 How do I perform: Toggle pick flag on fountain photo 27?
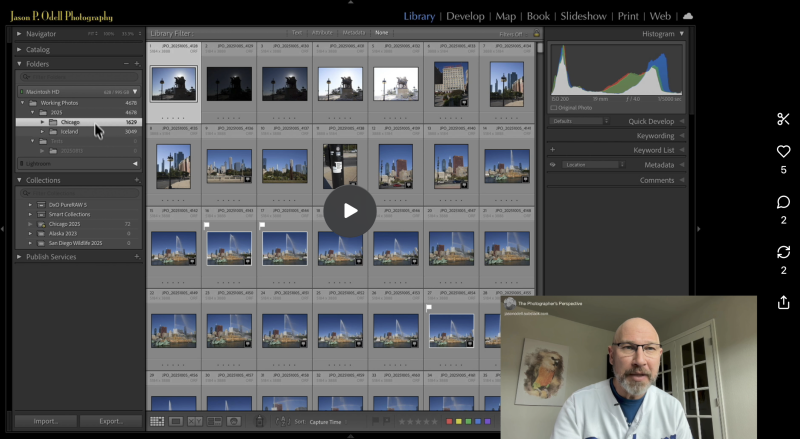click(429, 308)
